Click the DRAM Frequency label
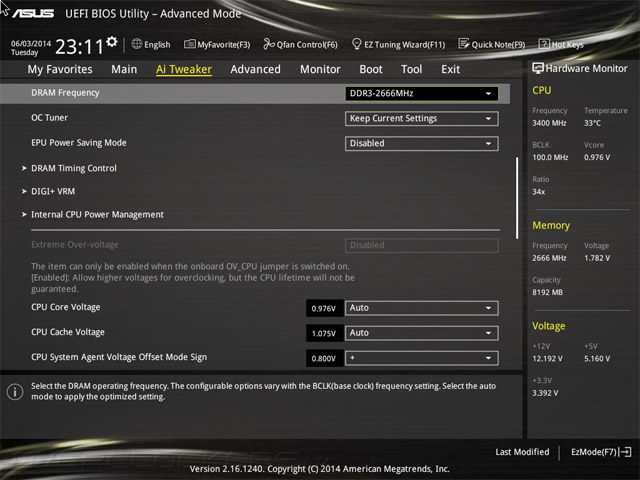 tap(65, 93)
